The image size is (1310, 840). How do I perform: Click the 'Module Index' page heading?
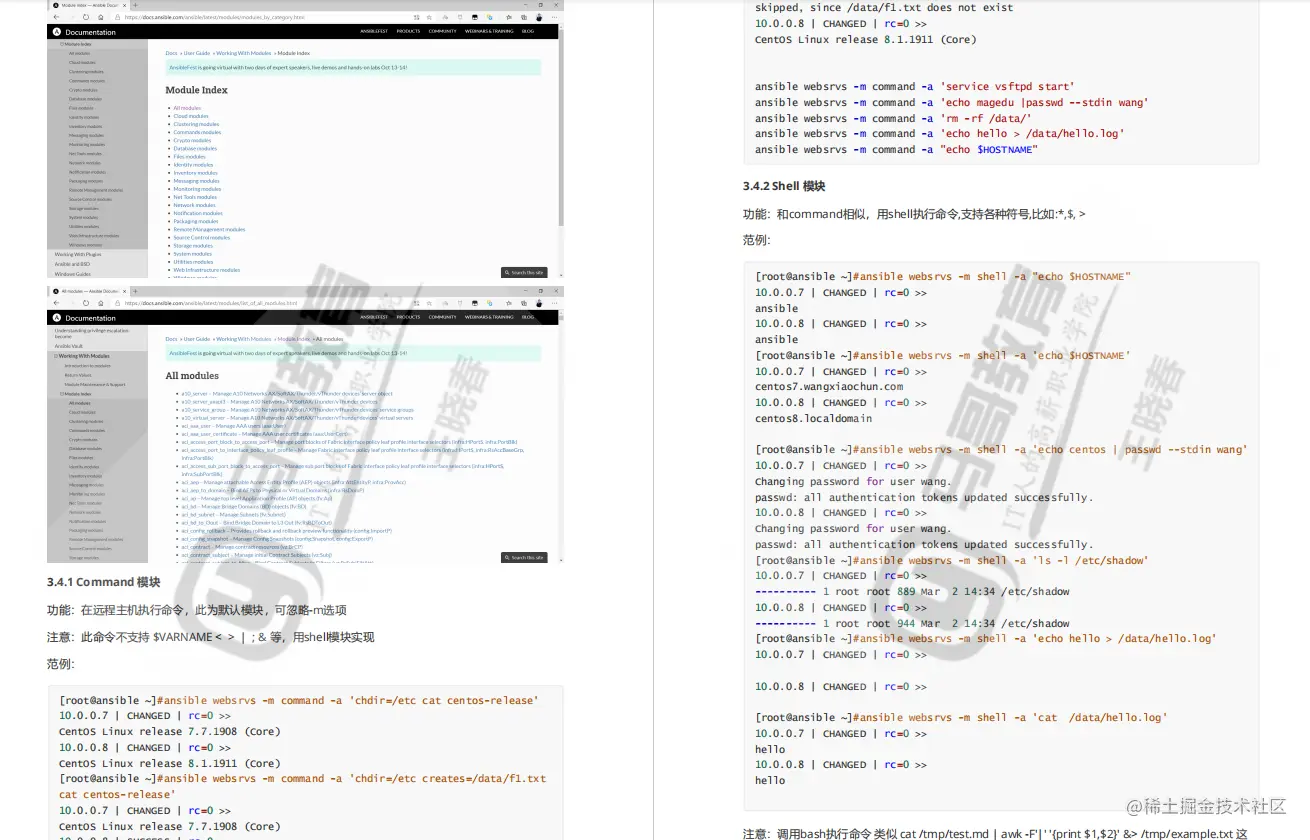point(197,90)
